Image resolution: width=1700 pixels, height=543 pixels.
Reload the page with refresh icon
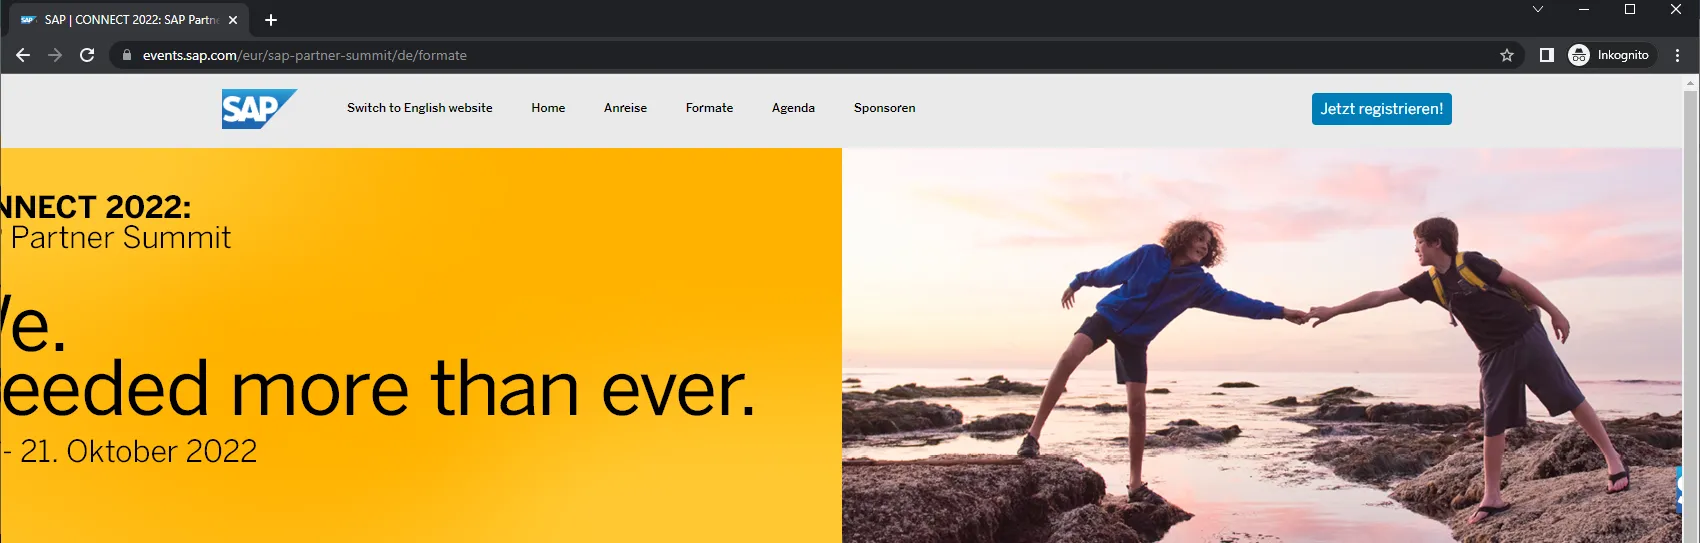[x=87, y=55]
